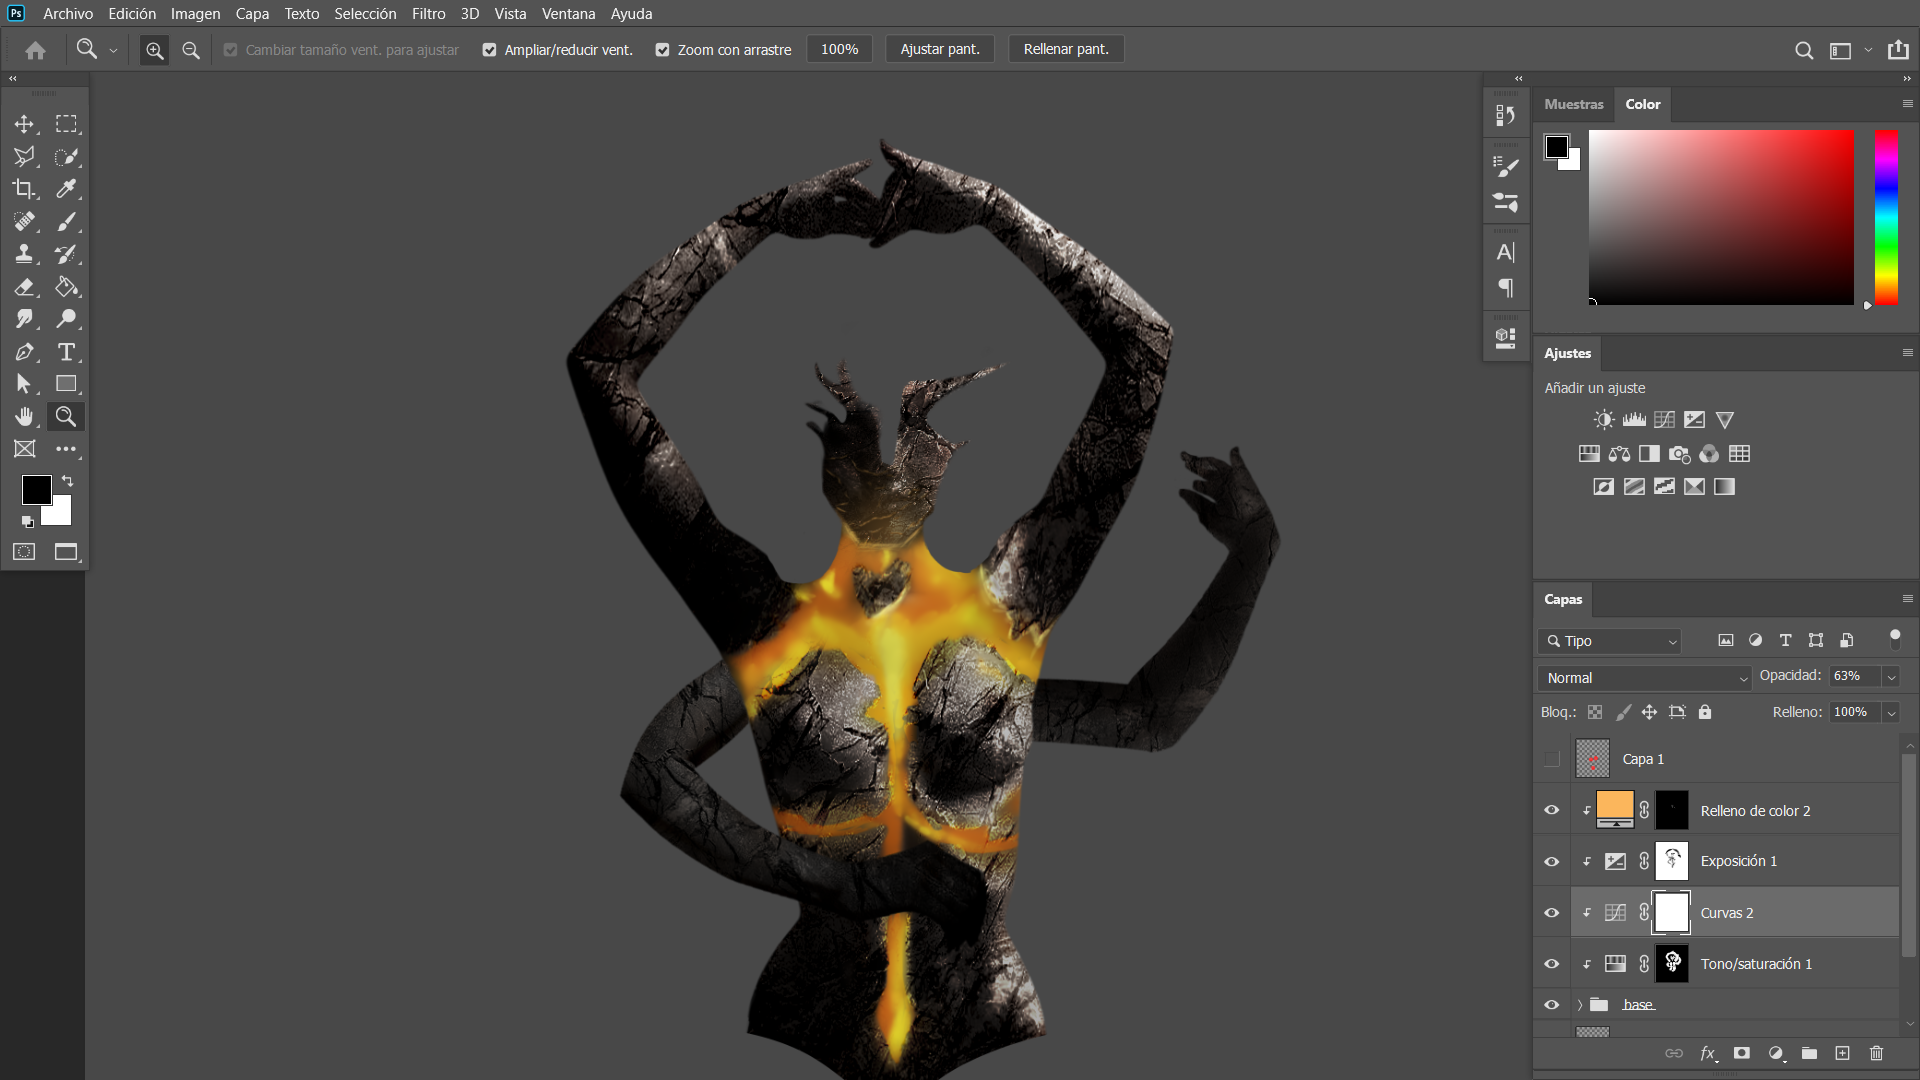Open the zoom tool preset dropdown
The width and height of the screenshot is (1920, 1080).
click(x=113, y=50)
